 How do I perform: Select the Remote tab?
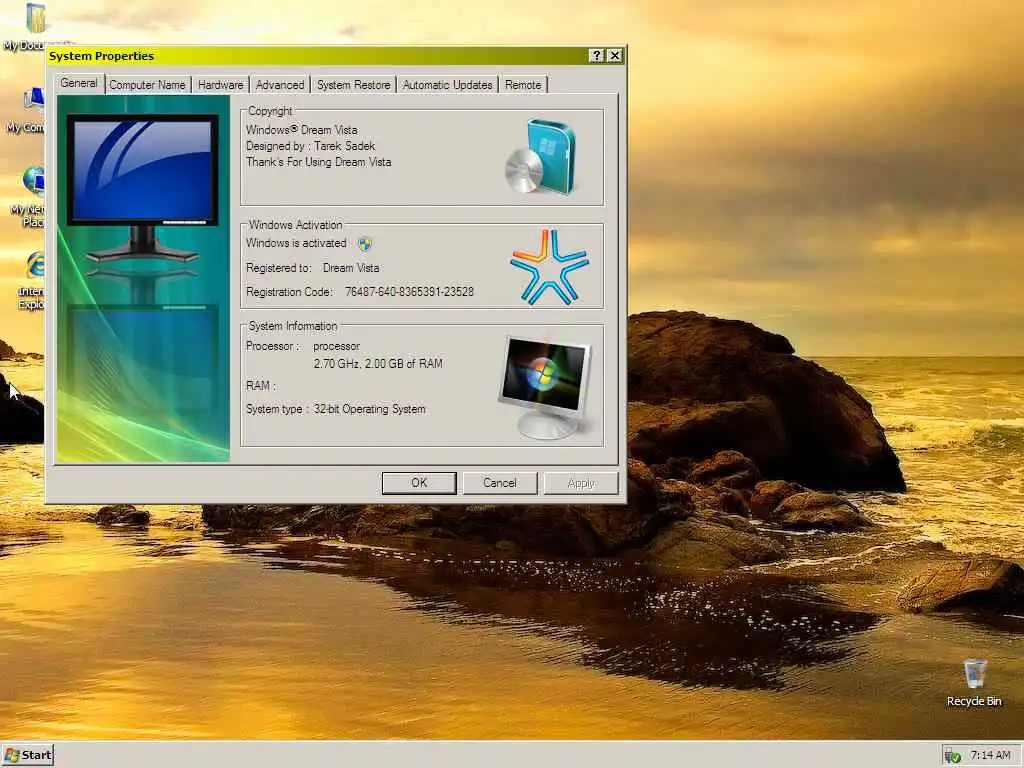click(523, 85)
